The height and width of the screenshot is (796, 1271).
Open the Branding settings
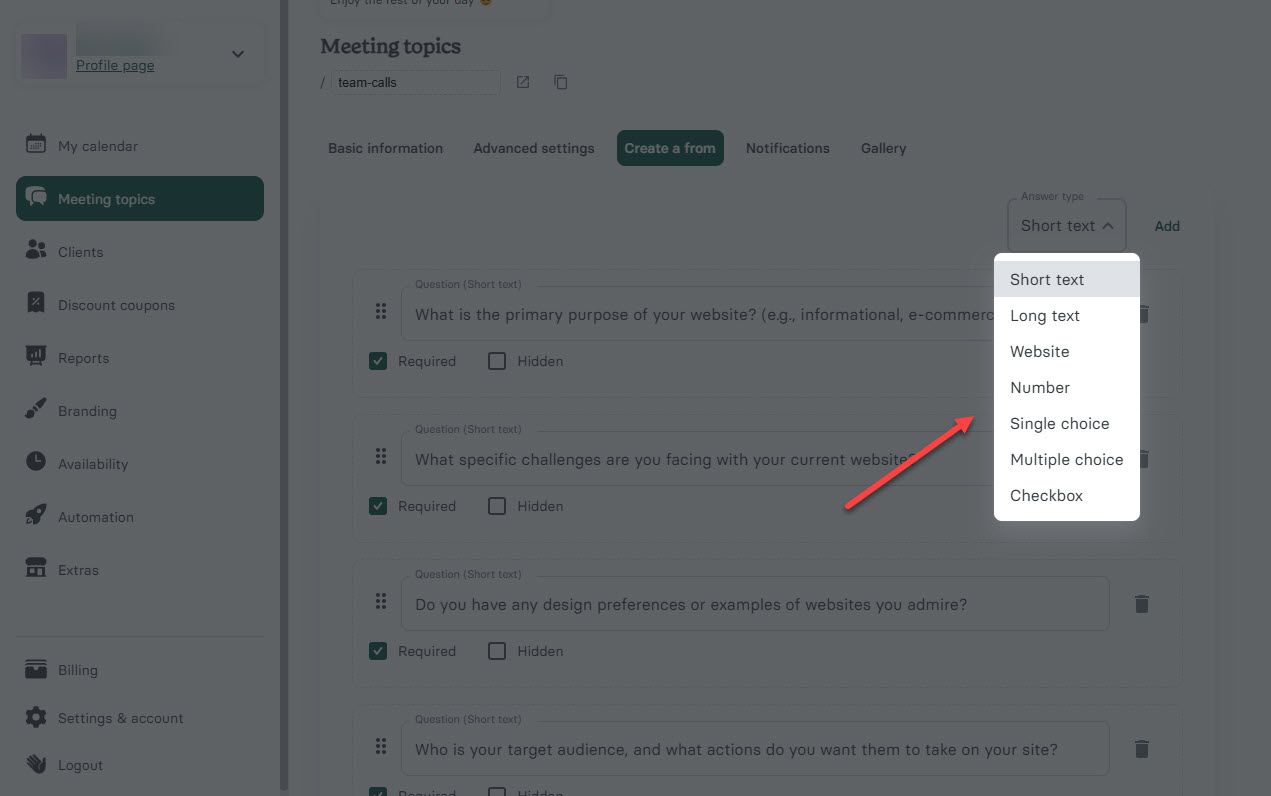click(87, 410)
